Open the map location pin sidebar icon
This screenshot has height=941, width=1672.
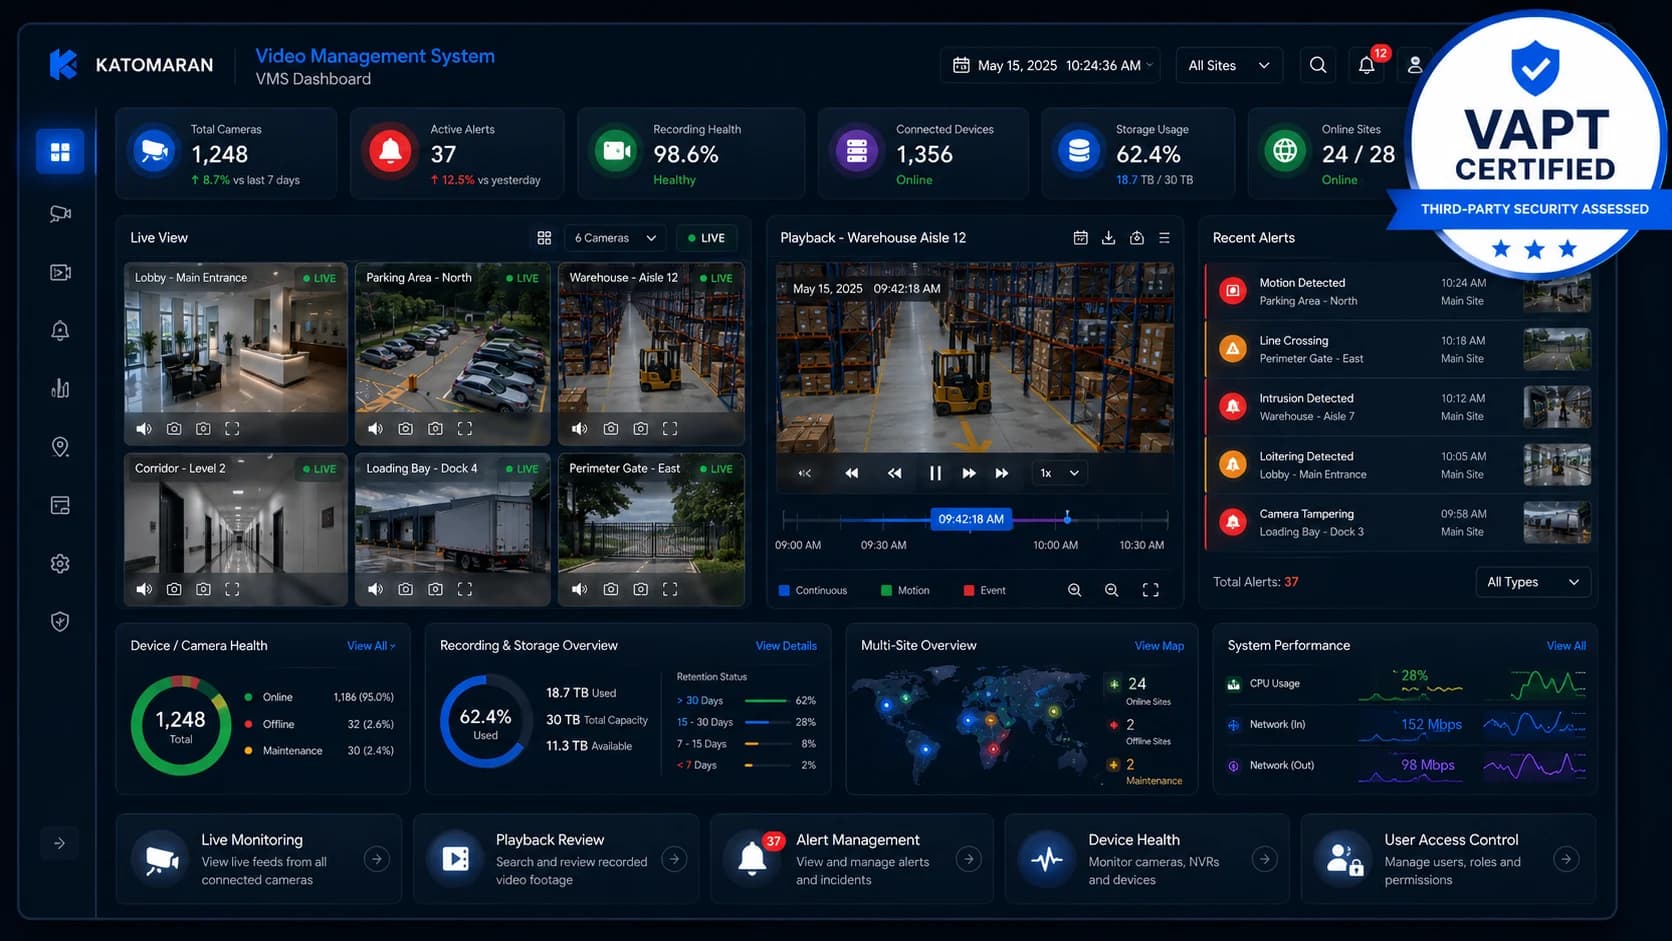point(60,447)
